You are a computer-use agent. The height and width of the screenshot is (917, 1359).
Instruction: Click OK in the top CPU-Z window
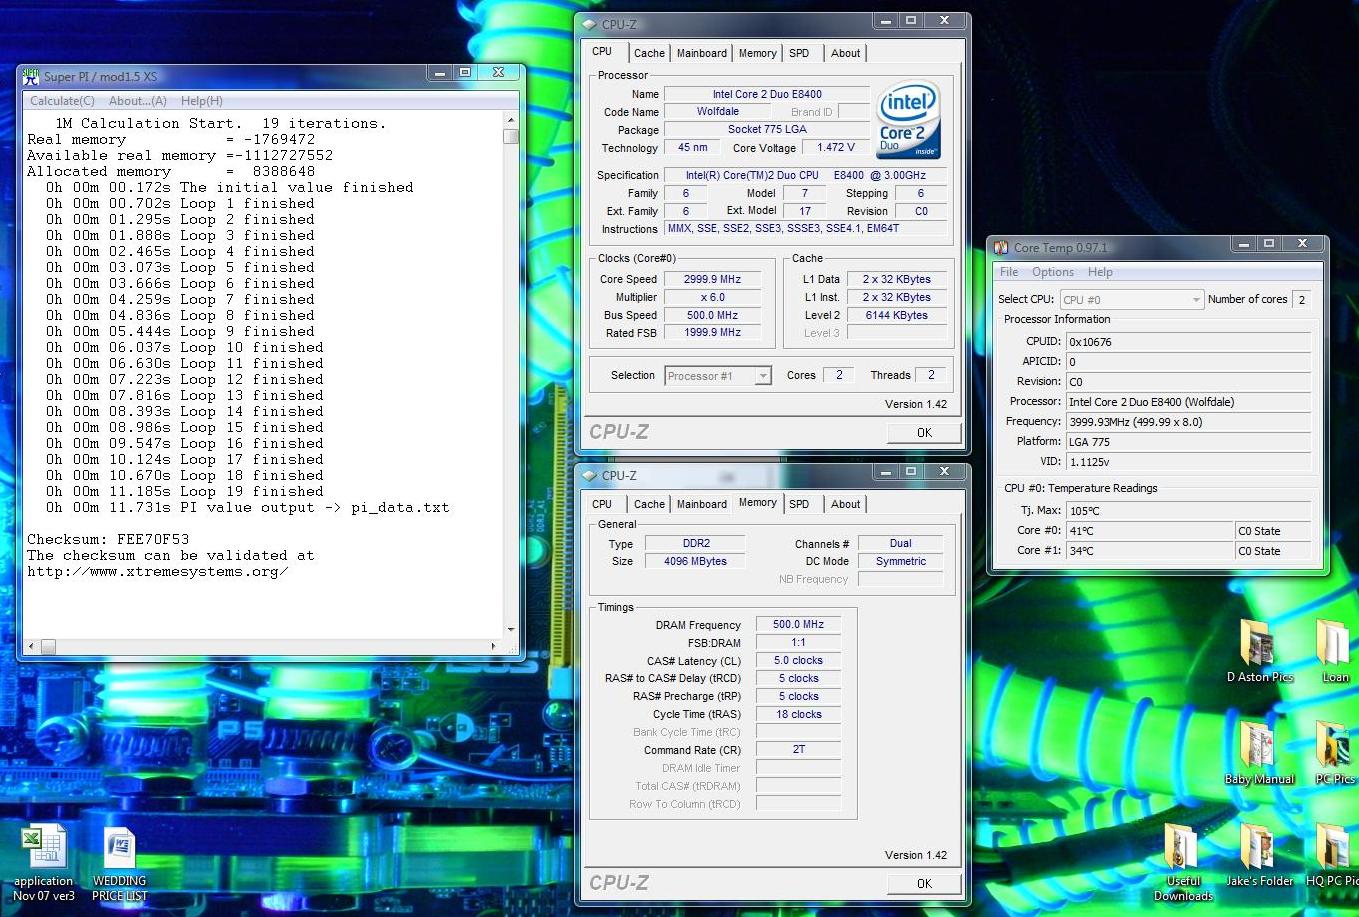[x=924, y=433]
